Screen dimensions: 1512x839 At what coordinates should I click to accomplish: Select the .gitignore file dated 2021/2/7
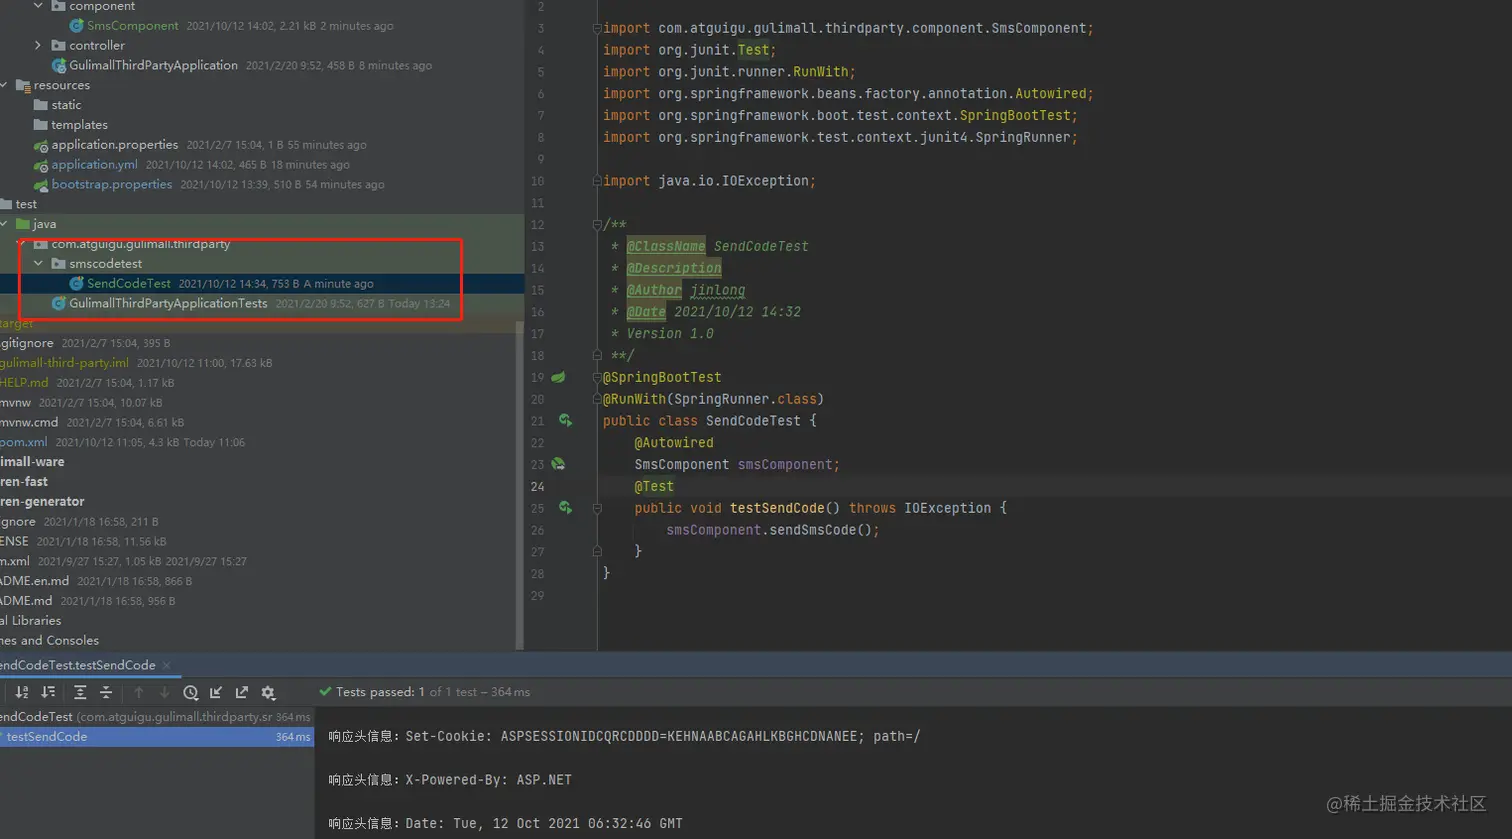pos(27,344)
